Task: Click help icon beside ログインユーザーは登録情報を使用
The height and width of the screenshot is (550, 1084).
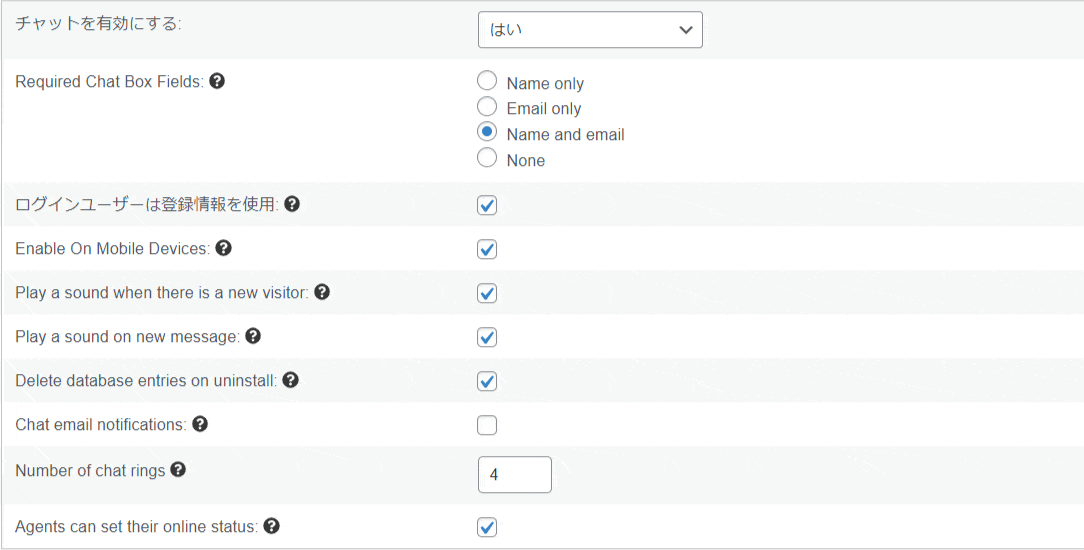Action: [292, 204]
